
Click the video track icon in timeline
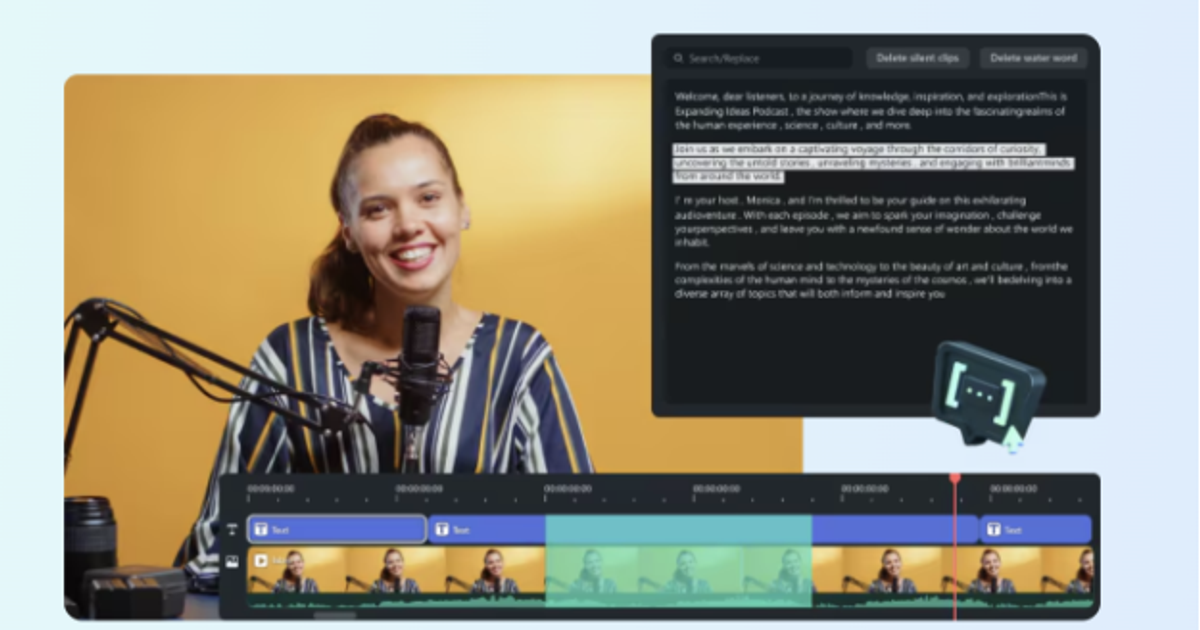tap(232, 562)
